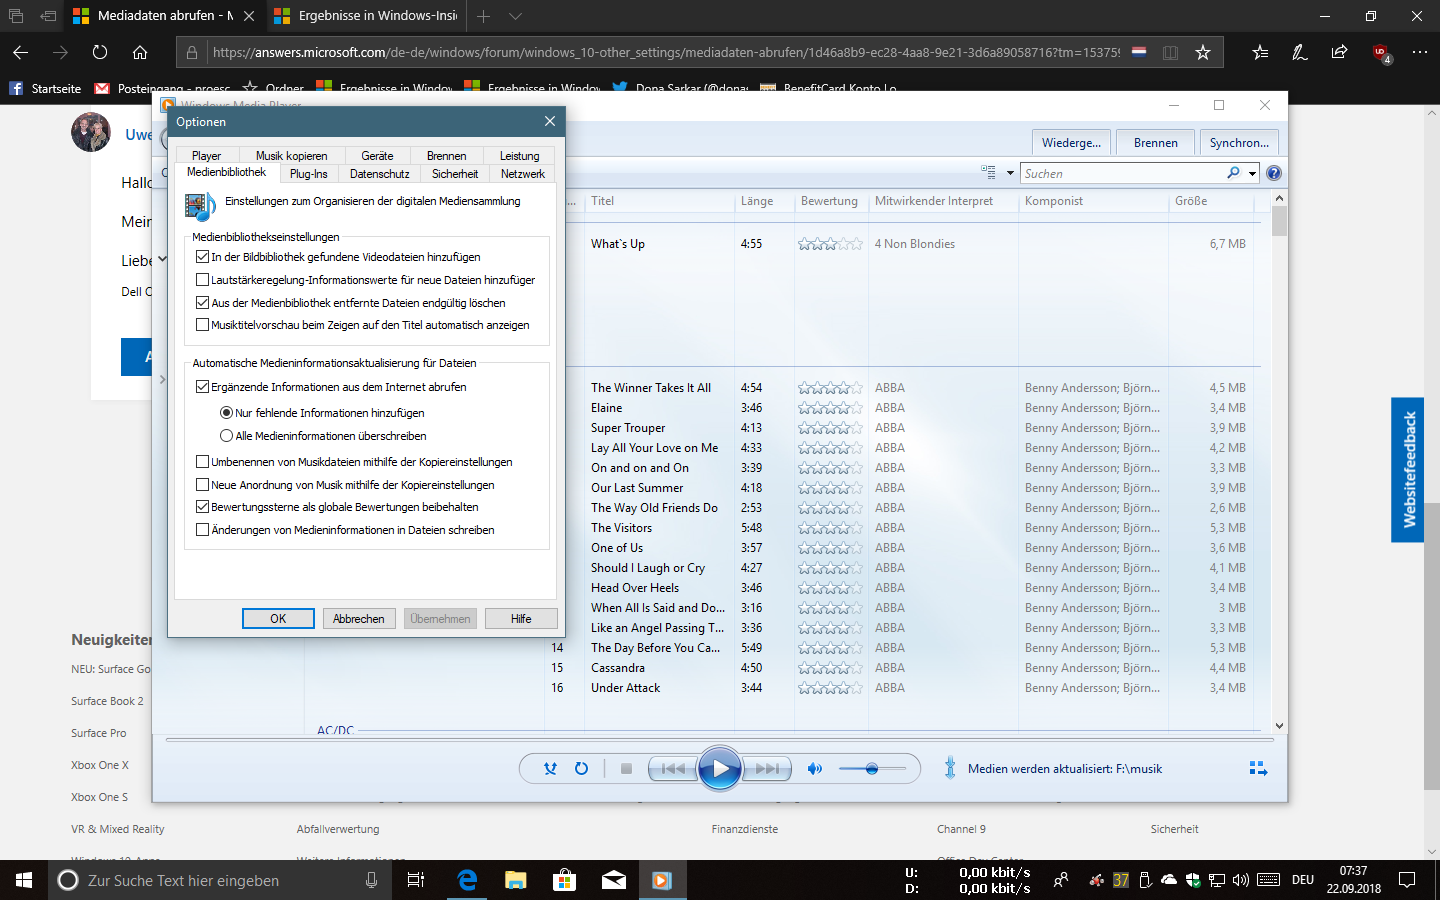Image resolution: width=1440 pixels, height=900 pixels.
Task: Select Nur fehlende Informationen hinzufügen
Action: point(226,413)
